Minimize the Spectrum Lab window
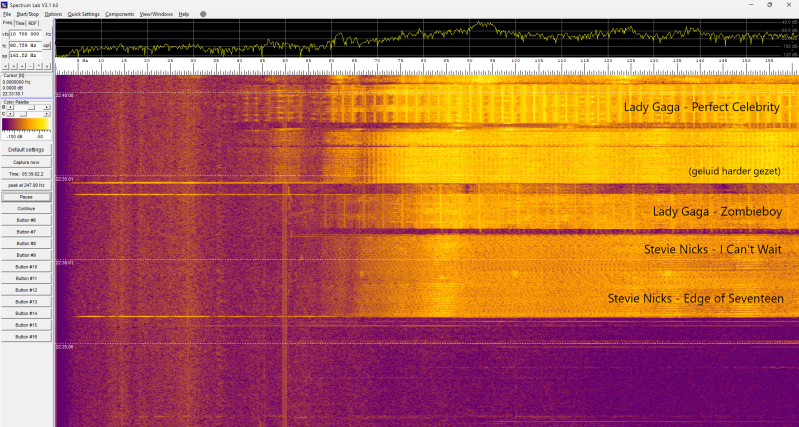The width and height of the screenshot is (799, 427). point(750,5)
